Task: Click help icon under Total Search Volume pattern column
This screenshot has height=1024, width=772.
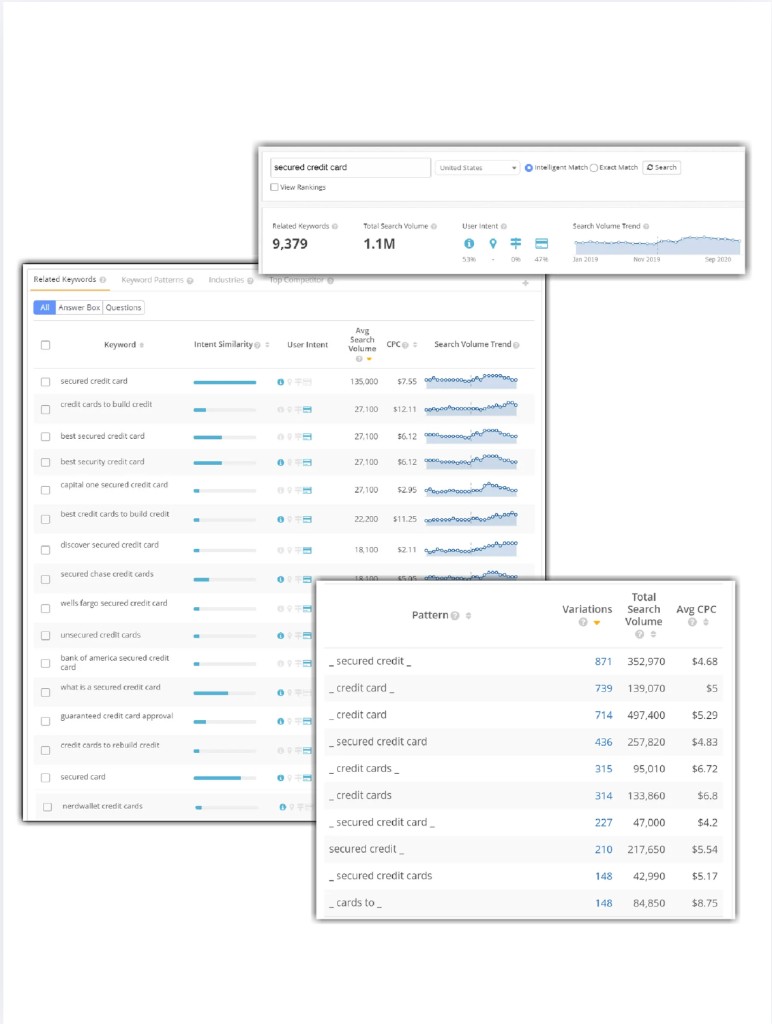Action: 639,634
